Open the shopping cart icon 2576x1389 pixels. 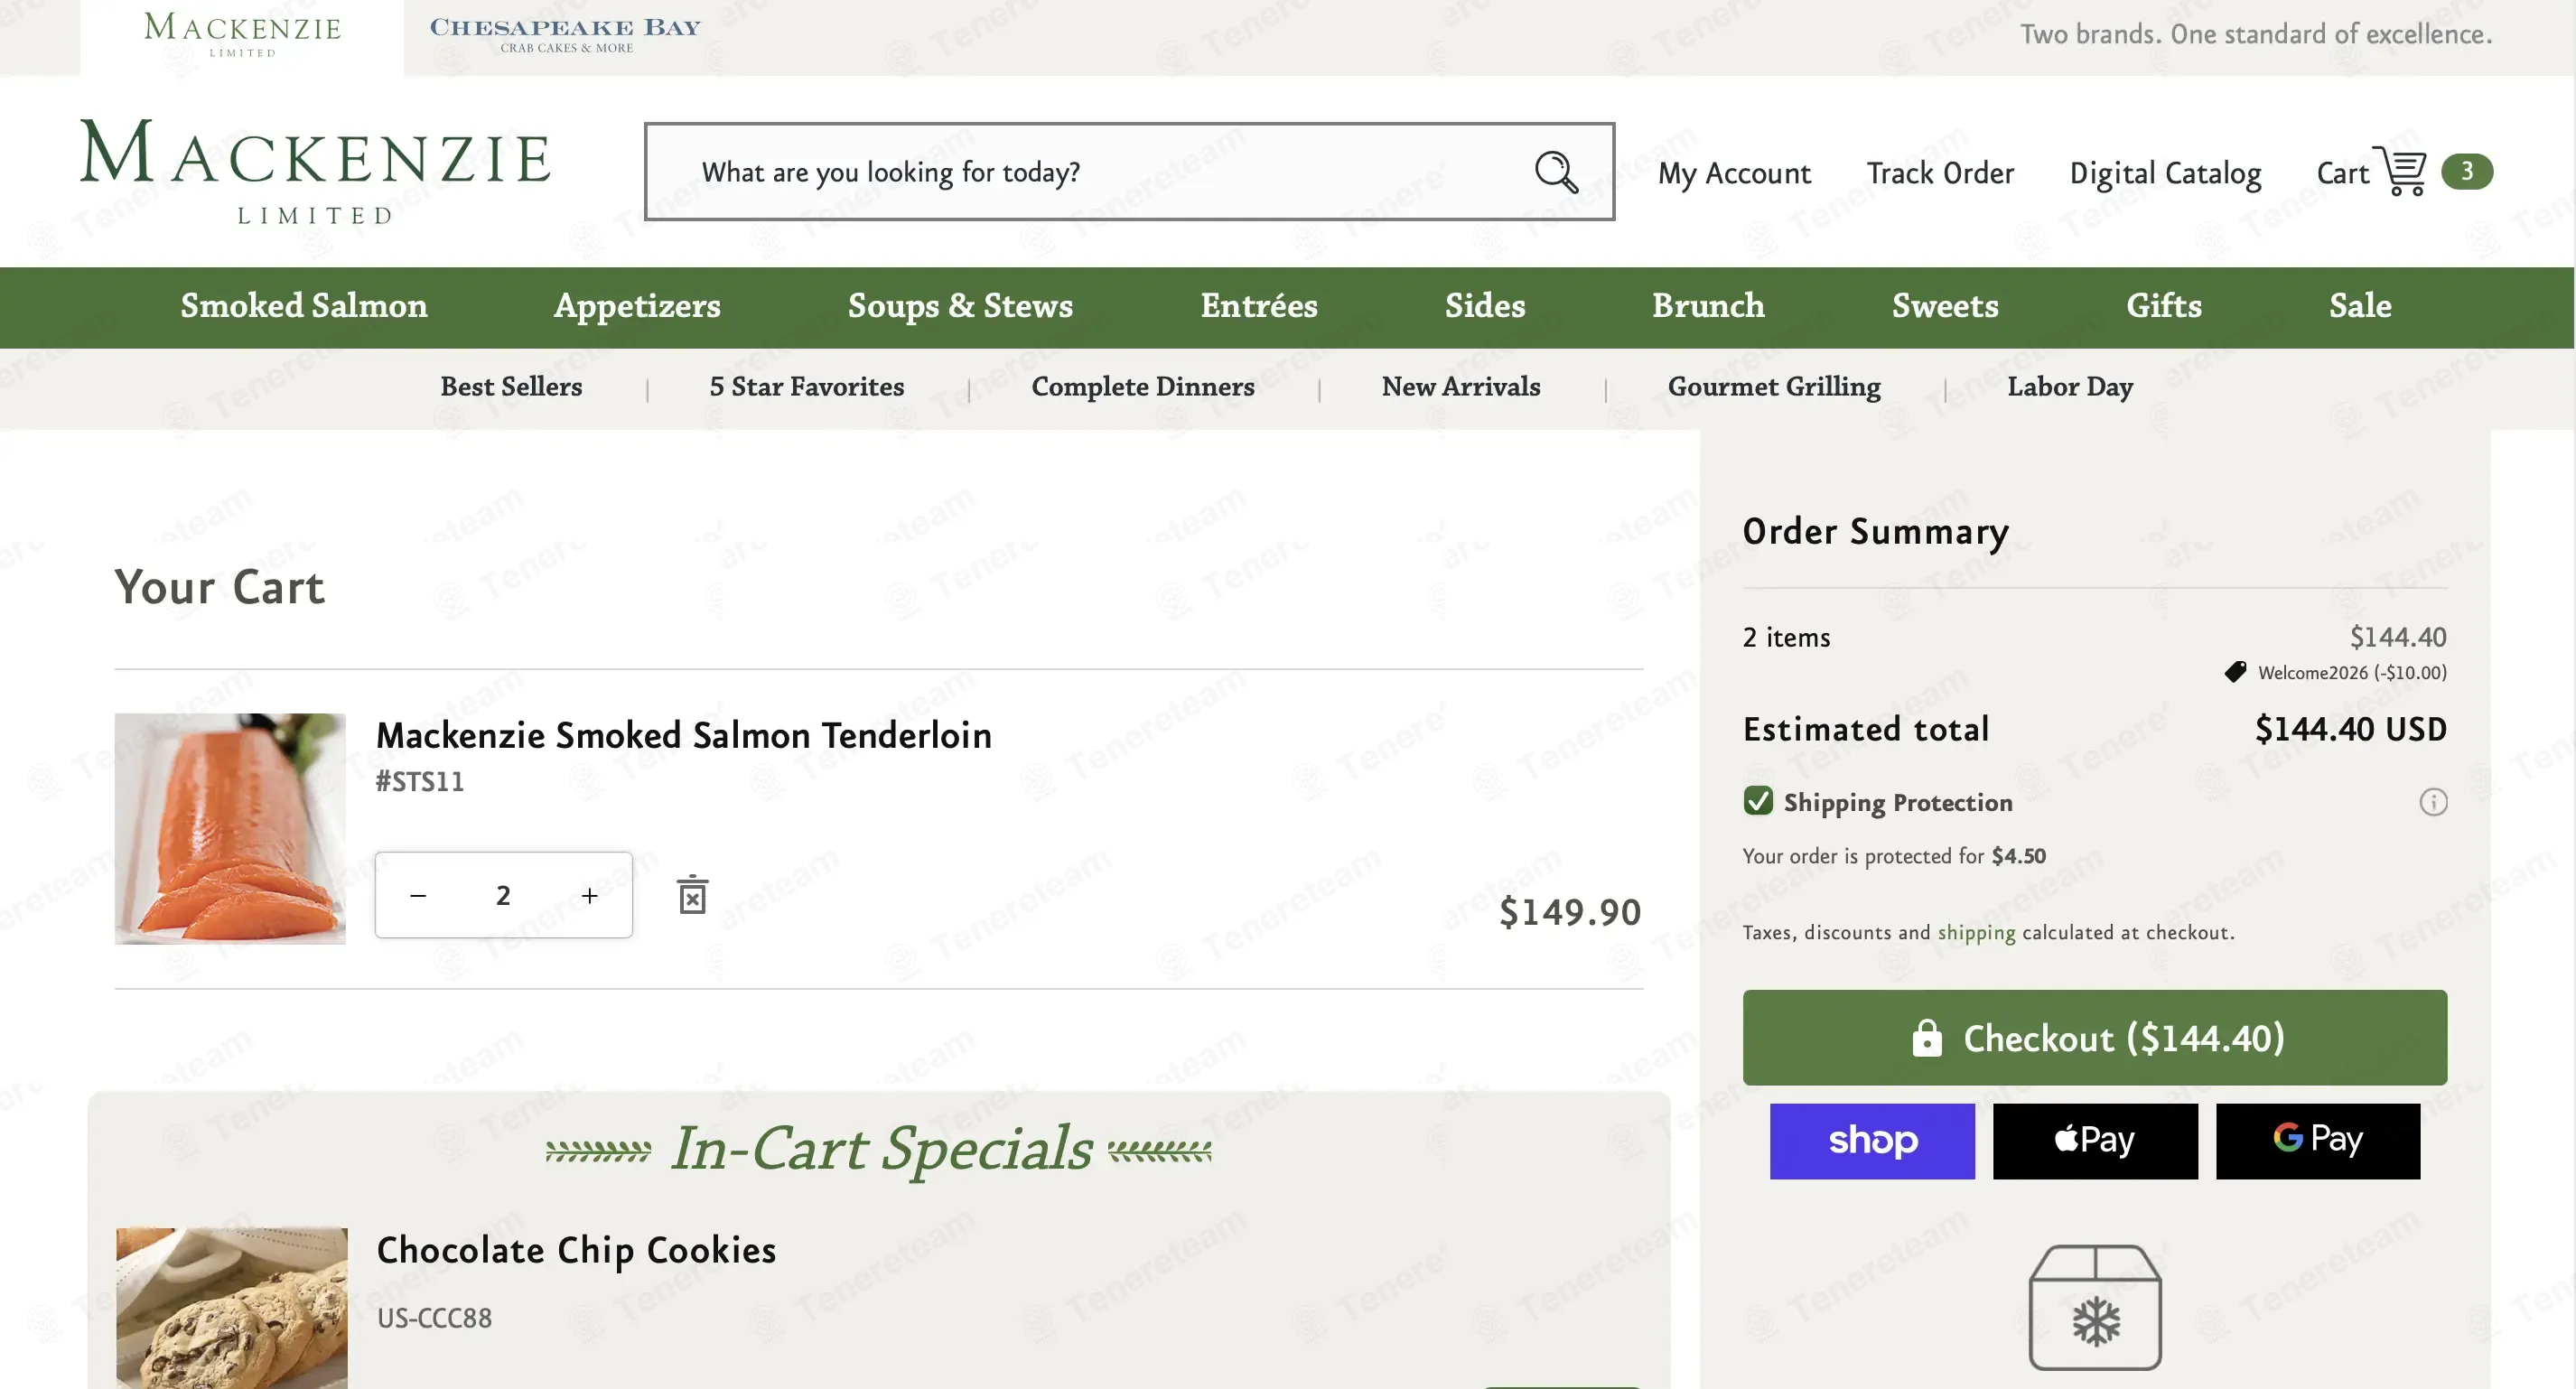[2400, 171]
